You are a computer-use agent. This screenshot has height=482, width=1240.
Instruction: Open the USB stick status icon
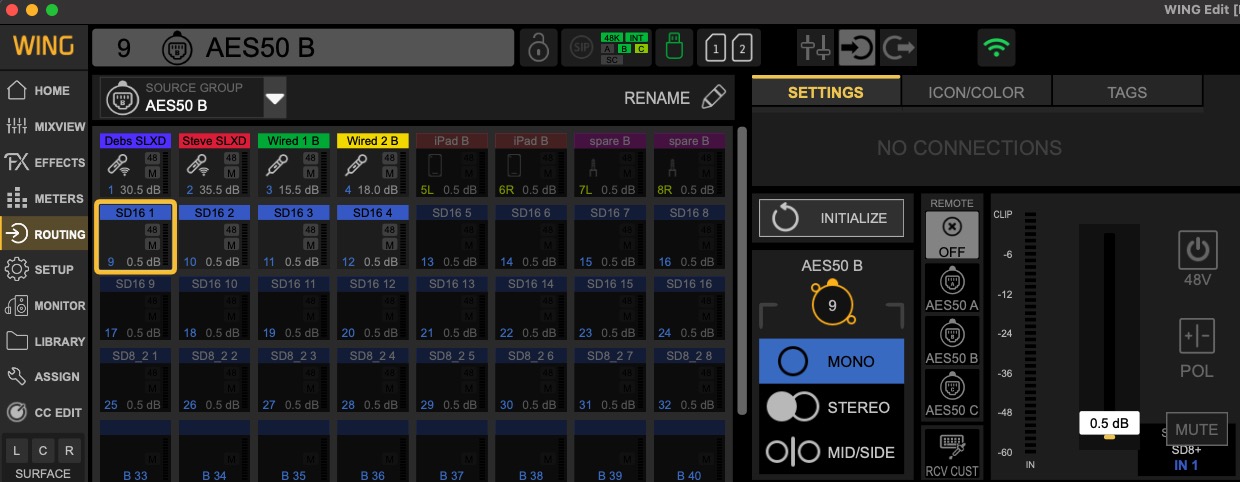click(x=674, y=47)
